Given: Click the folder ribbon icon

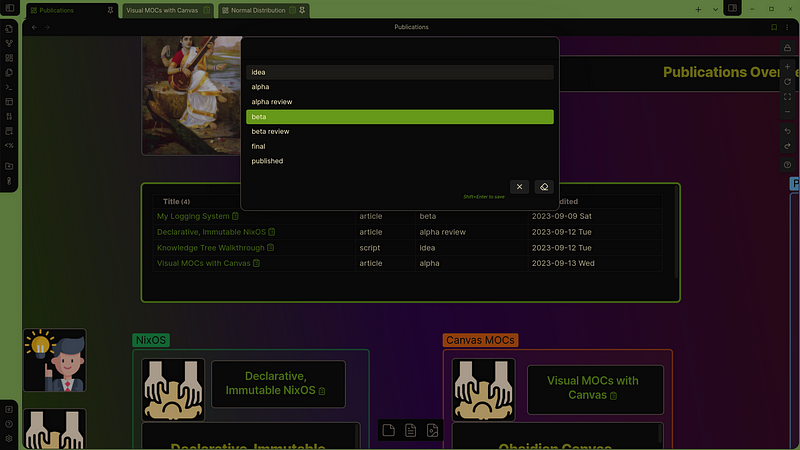Looking at the screenshot, I should 9,166.
